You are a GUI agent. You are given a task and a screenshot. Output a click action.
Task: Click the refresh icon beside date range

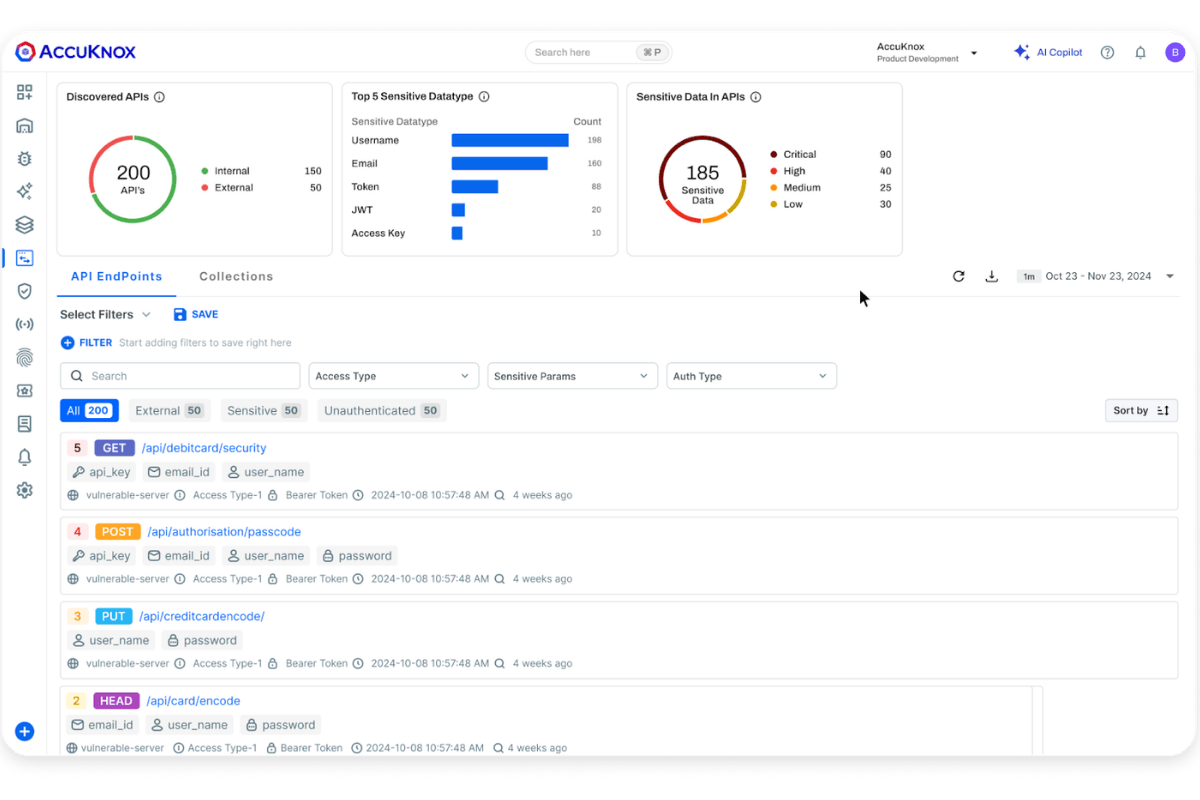coord(958,276)
